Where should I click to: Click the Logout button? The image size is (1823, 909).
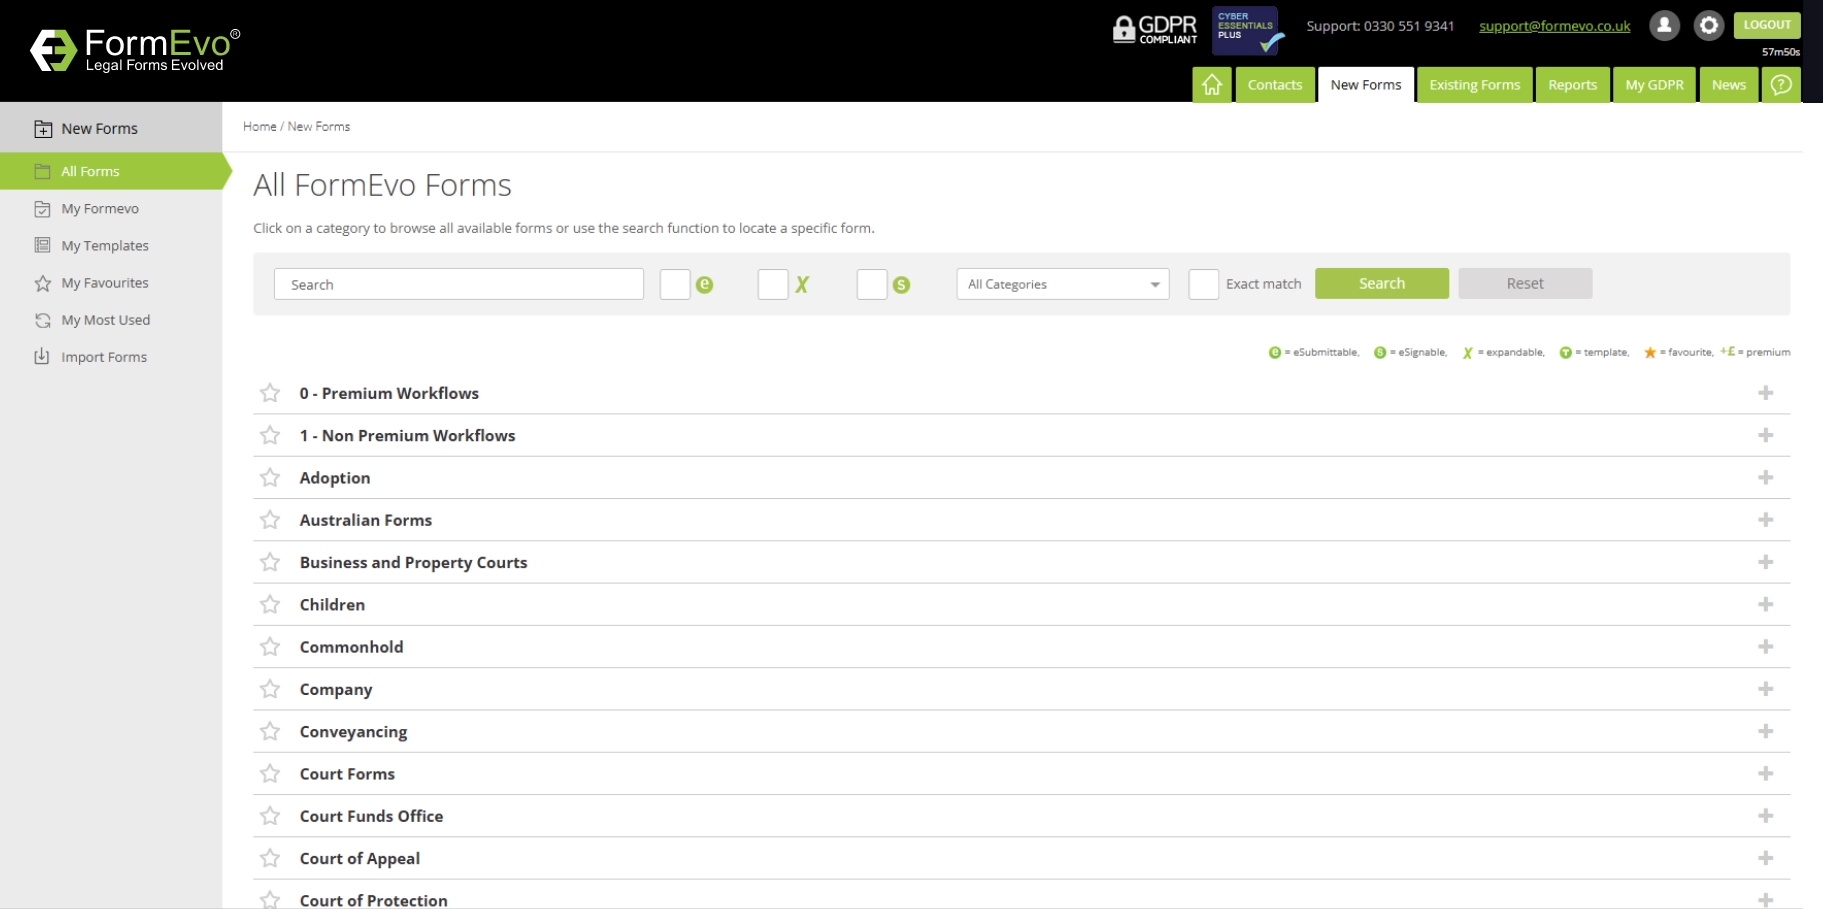point(1766,25)
